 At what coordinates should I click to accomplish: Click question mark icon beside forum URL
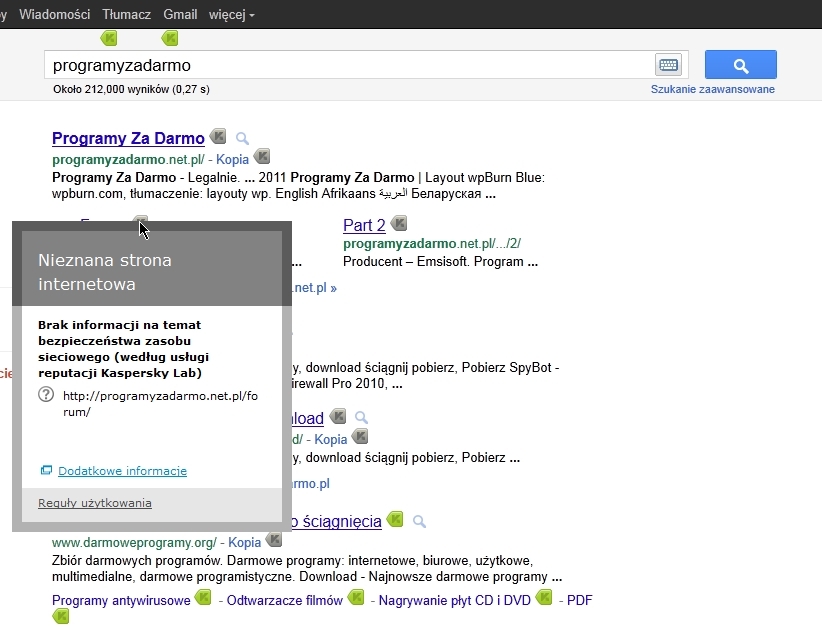(46, 394)
